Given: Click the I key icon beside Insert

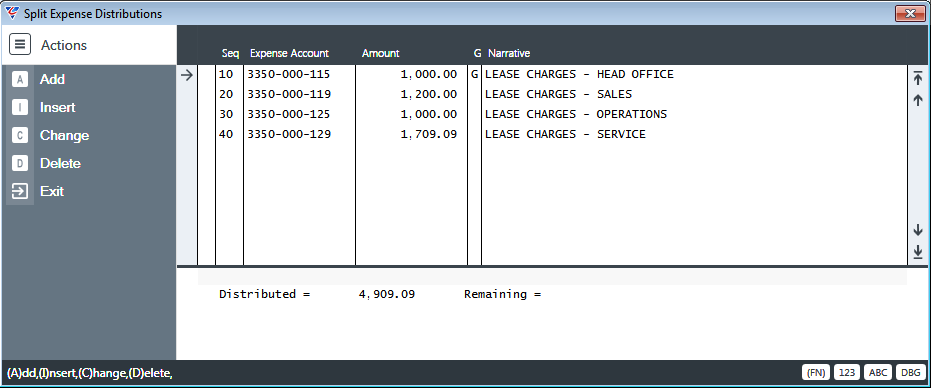Looking at the screenshot, I should pyautogui.click(x=20, y=108).
